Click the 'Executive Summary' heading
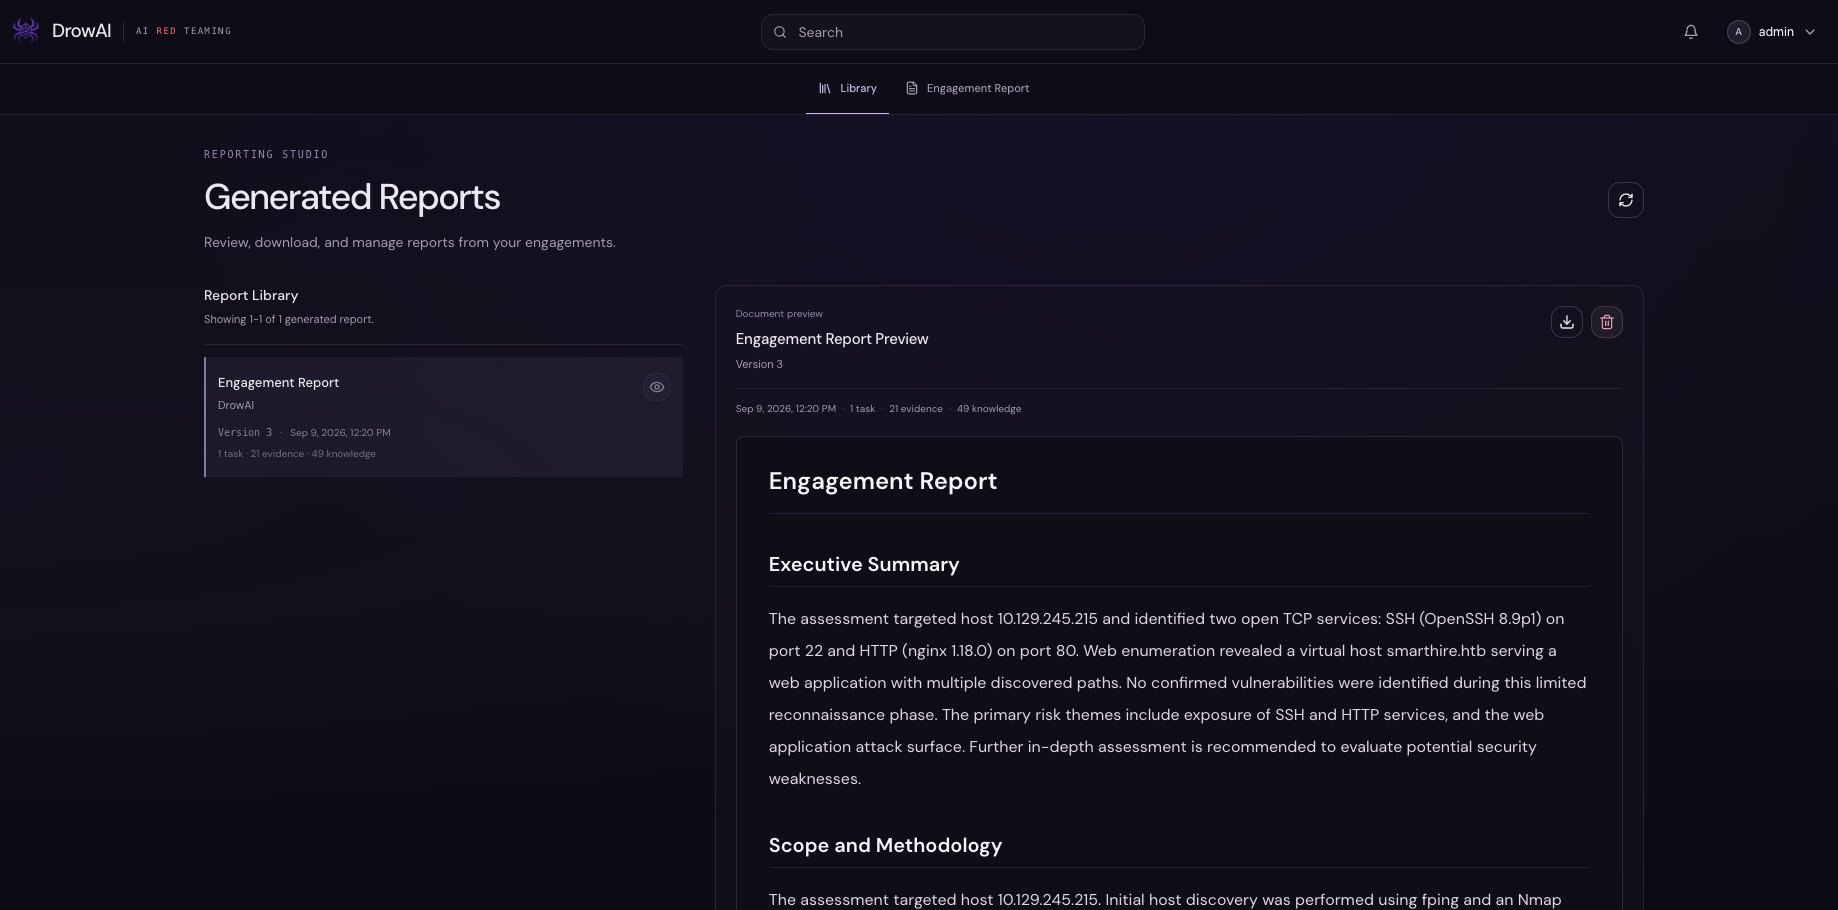1838x910 pixels. coord(864,564)
